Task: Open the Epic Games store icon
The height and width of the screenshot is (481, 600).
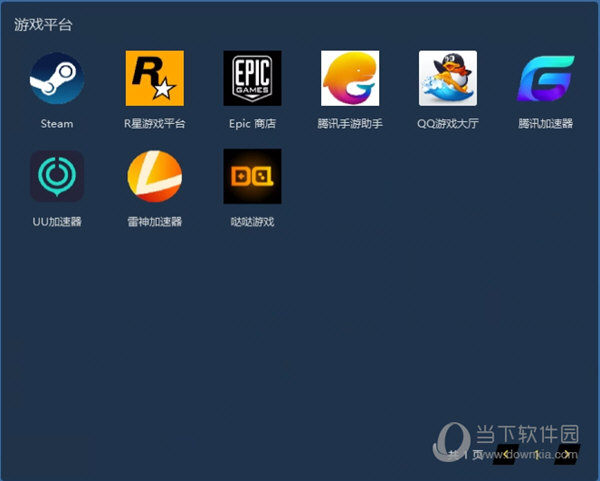Action: [x=253, y=78]
